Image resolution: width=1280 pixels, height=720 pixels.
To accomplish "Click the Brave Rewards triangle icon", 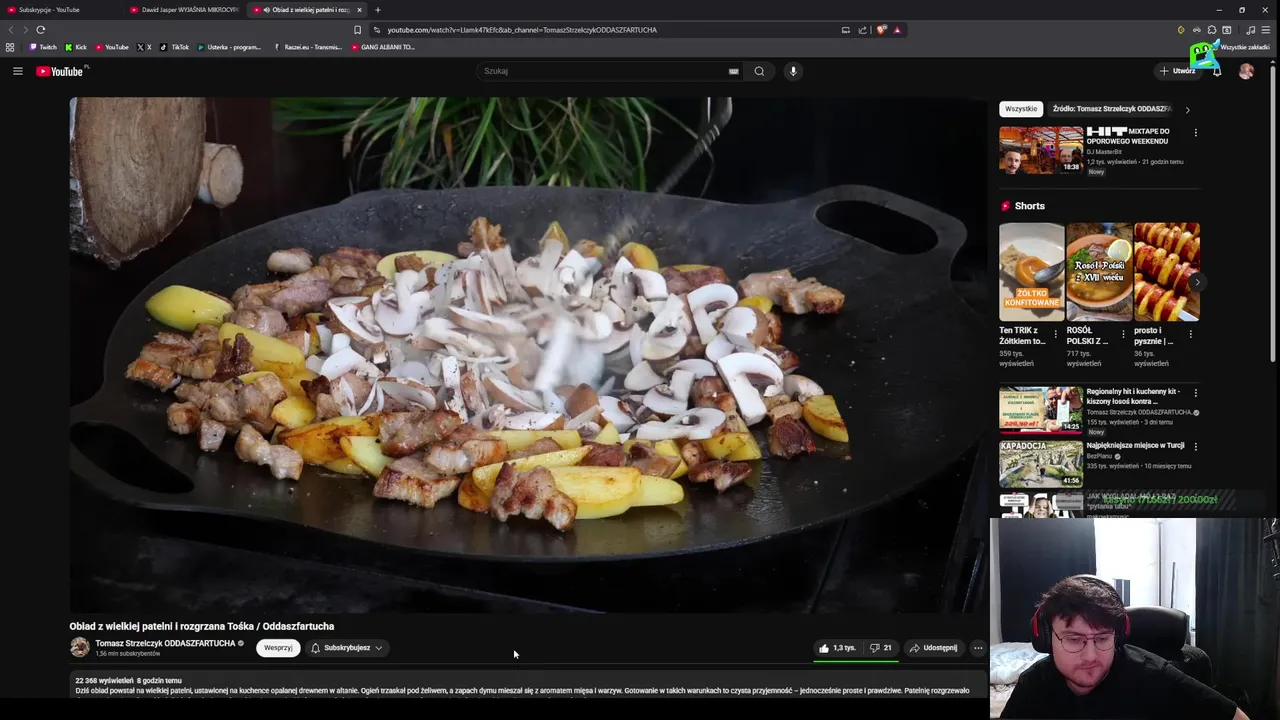I will (x=897, y=30).
